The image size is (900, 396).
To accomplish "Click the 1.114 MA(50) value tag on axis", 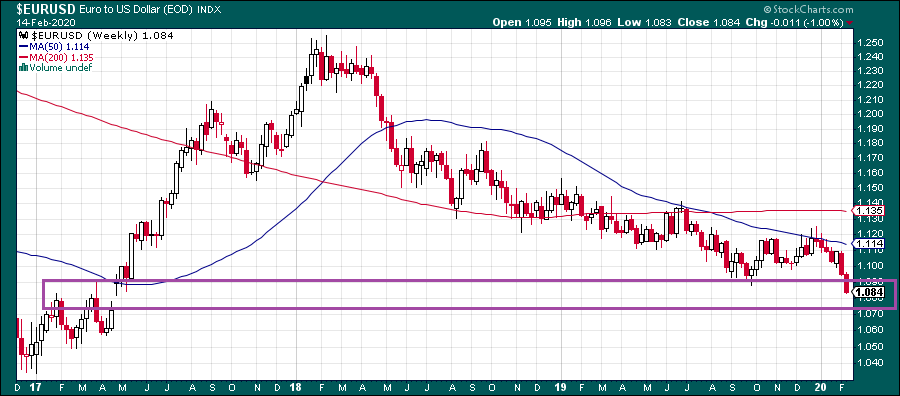I will [868, 244].
